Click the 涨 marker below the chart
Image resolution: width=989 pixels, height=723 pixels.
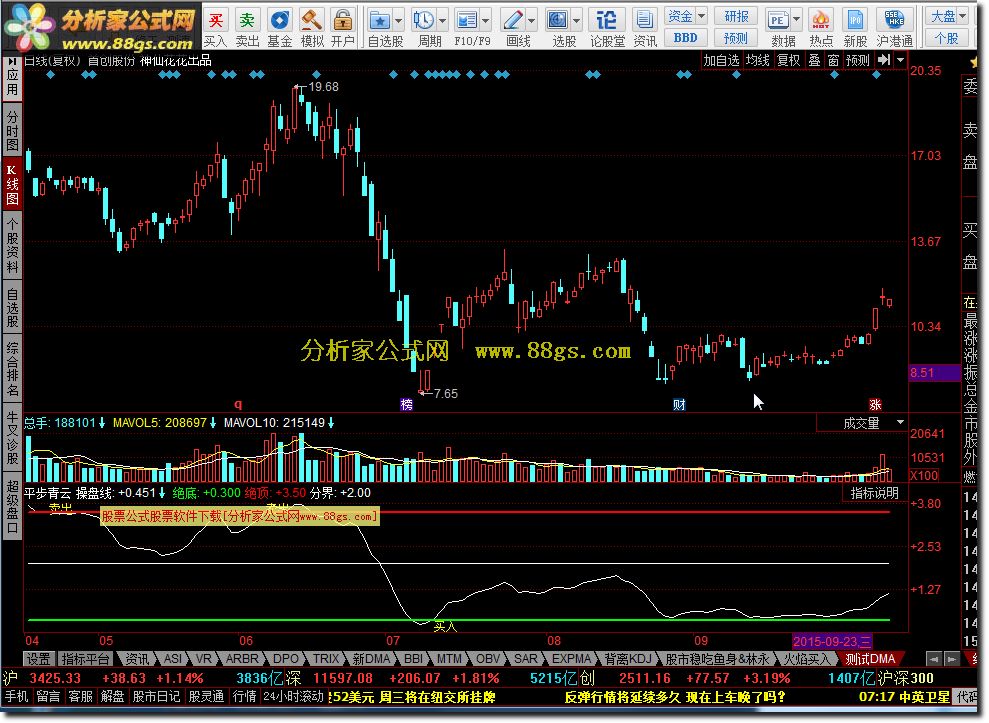[x=875, y=404]
